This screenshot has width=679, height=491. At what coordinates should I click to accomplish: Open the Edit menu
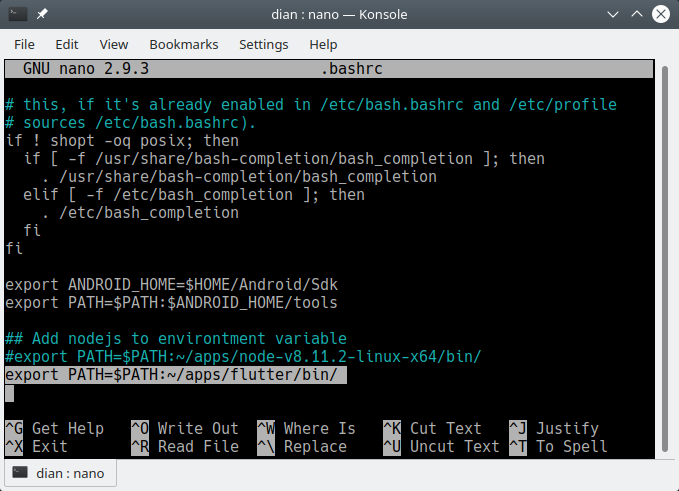(x=67, y=44)
